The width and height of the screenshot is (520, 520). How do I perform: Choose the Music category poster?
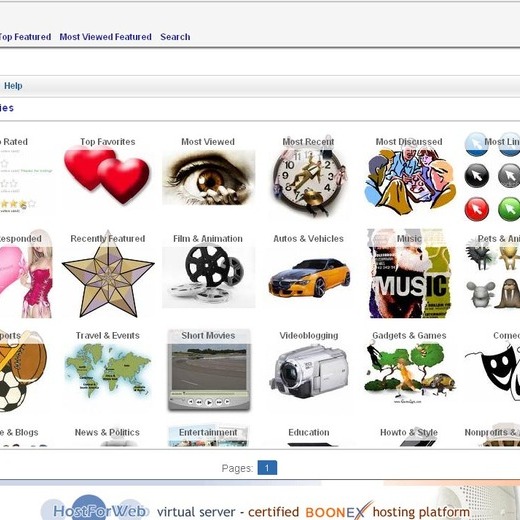pos(410,273)
